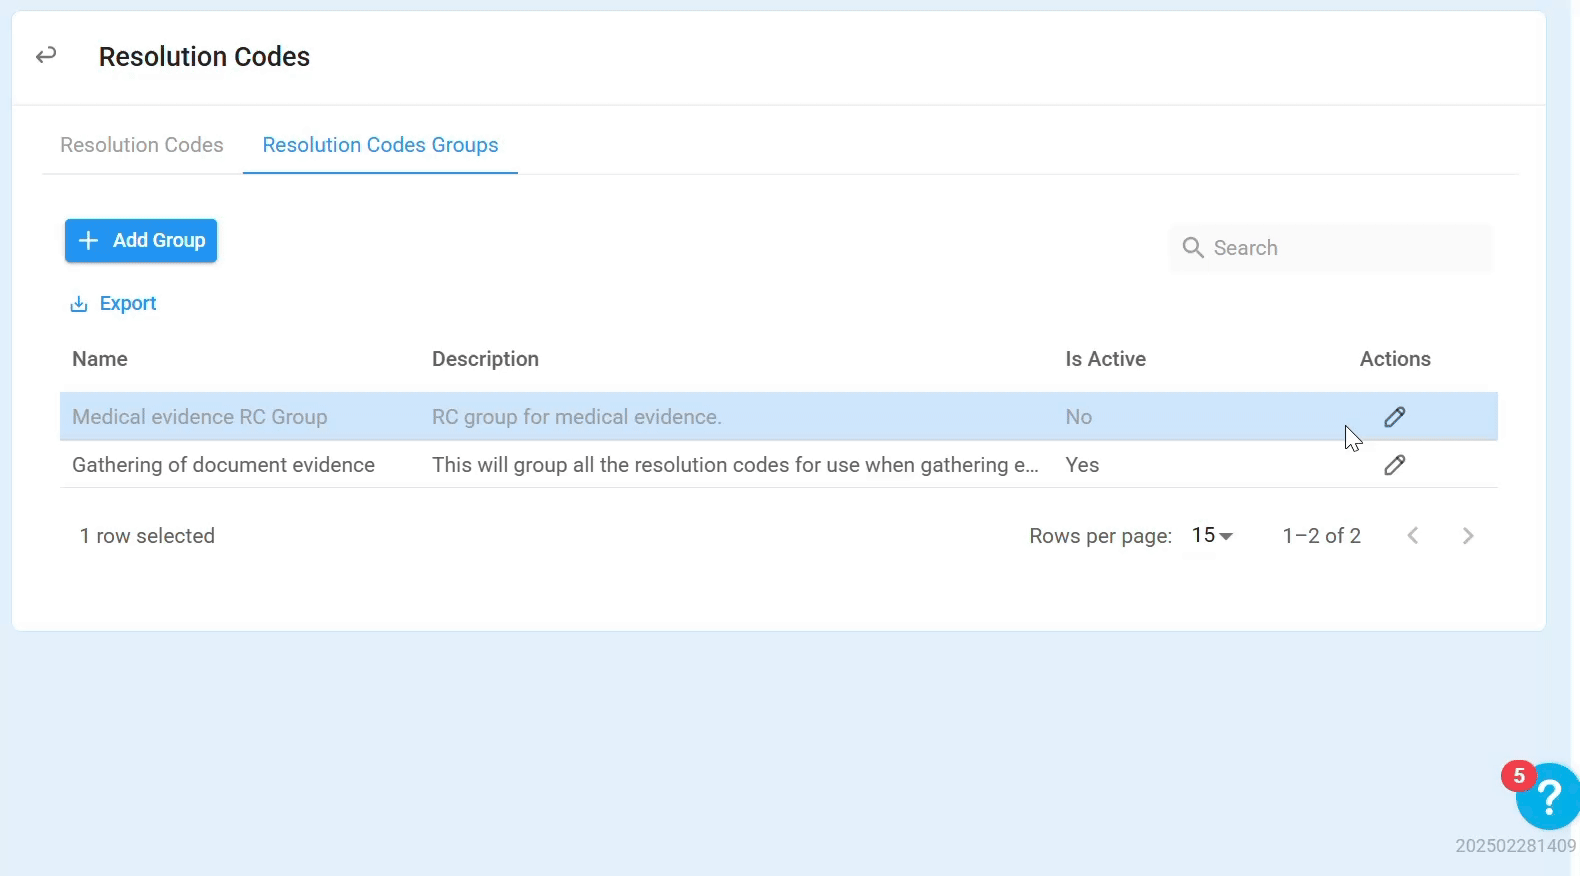Edit the Gathering of document evidence row

(1395, 465)
